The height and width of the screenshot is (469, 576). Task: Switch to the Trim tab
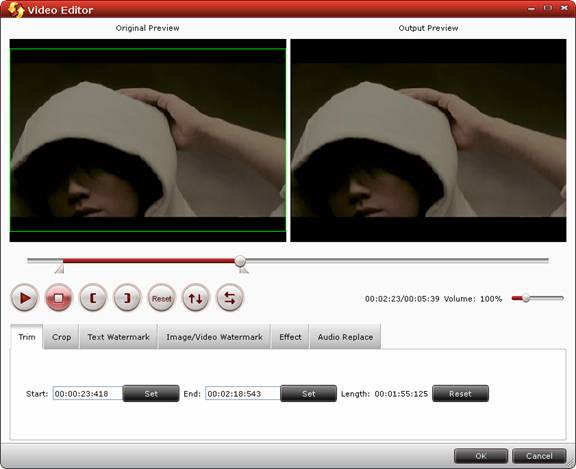[x=27, y=337]
